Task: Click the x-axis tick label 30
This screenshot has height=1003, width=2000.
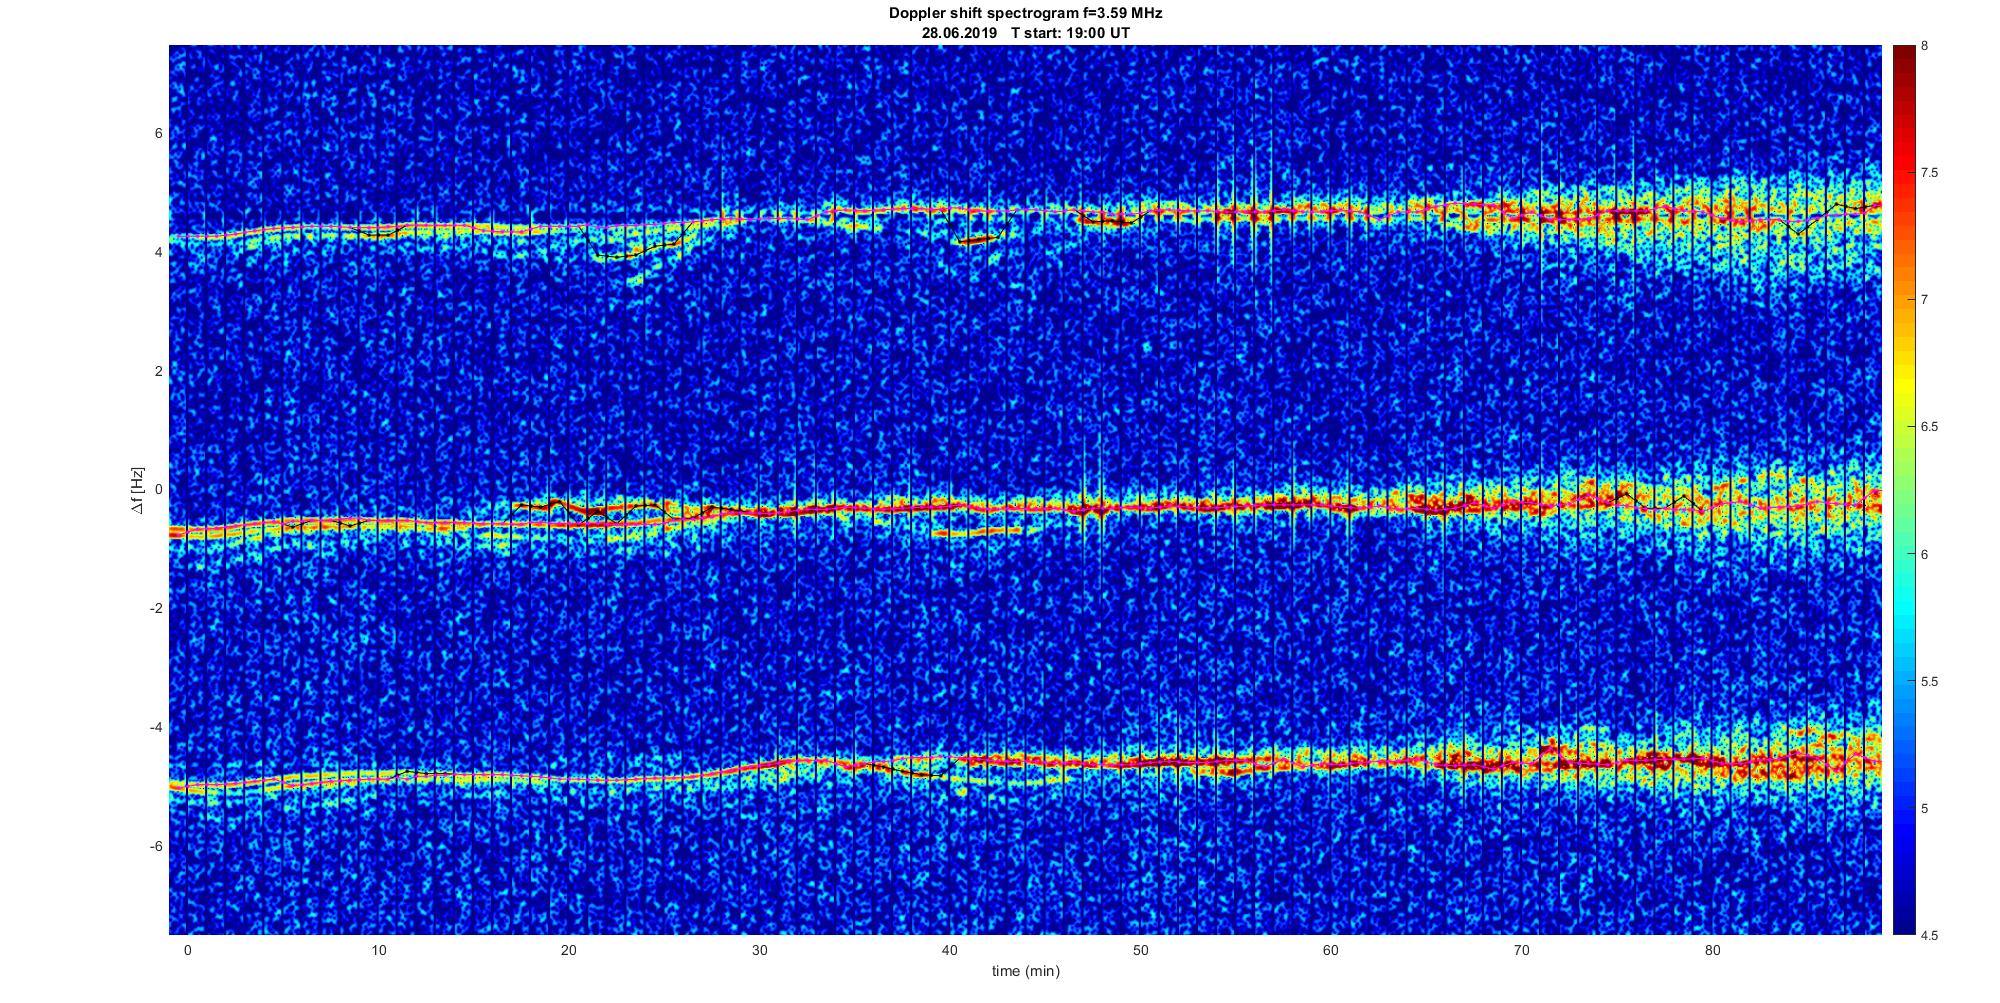Action: (x=759, y=950)
